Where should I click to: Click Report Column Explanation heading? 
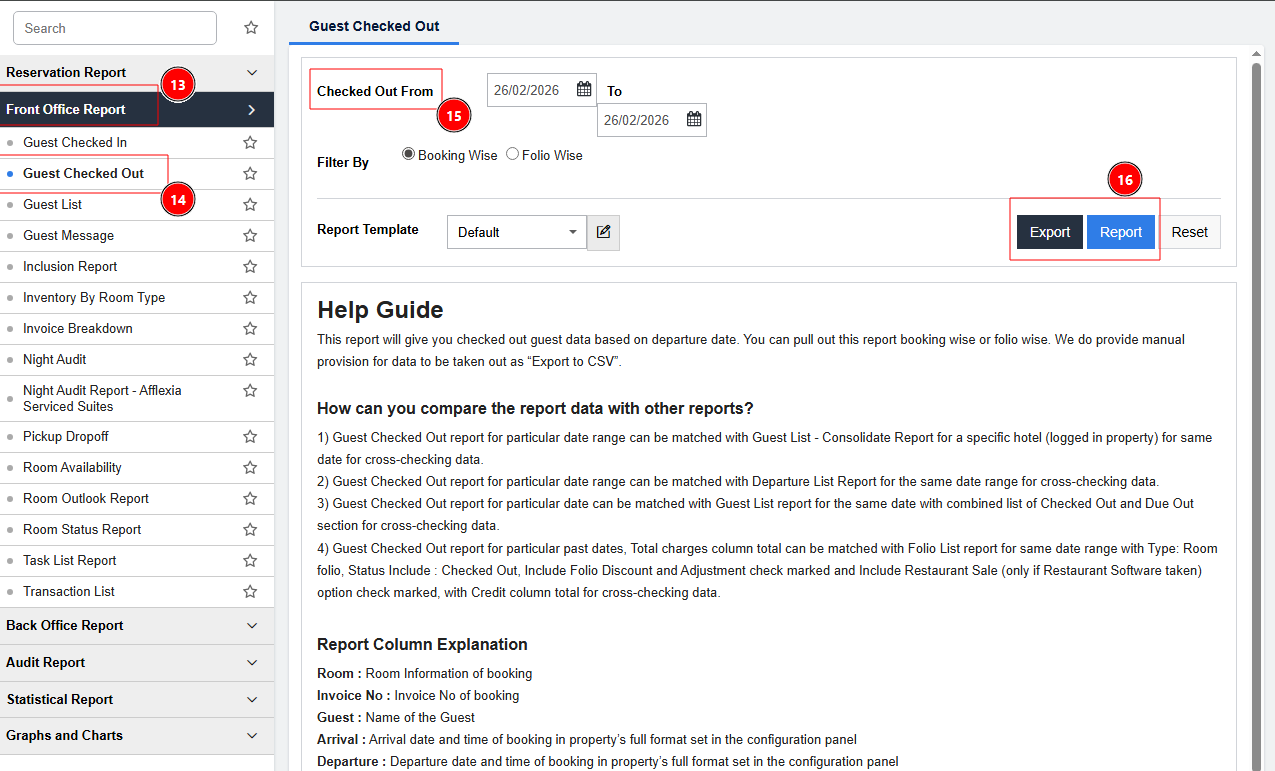coord(422,644)
